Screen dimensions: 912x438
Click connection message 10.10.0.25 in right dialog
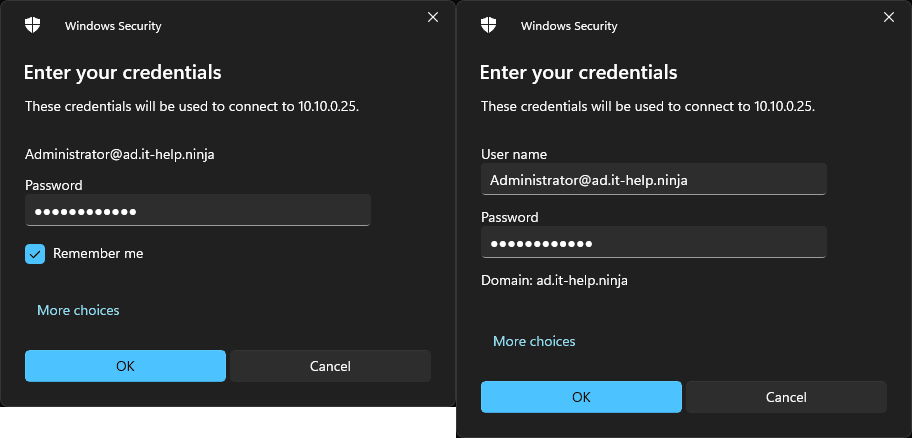click(648, 106)
